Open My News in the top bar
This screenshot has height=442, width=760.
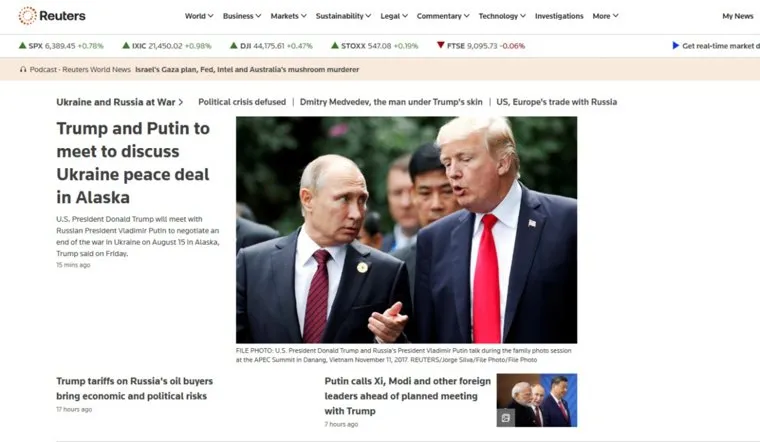click(738, 16)
